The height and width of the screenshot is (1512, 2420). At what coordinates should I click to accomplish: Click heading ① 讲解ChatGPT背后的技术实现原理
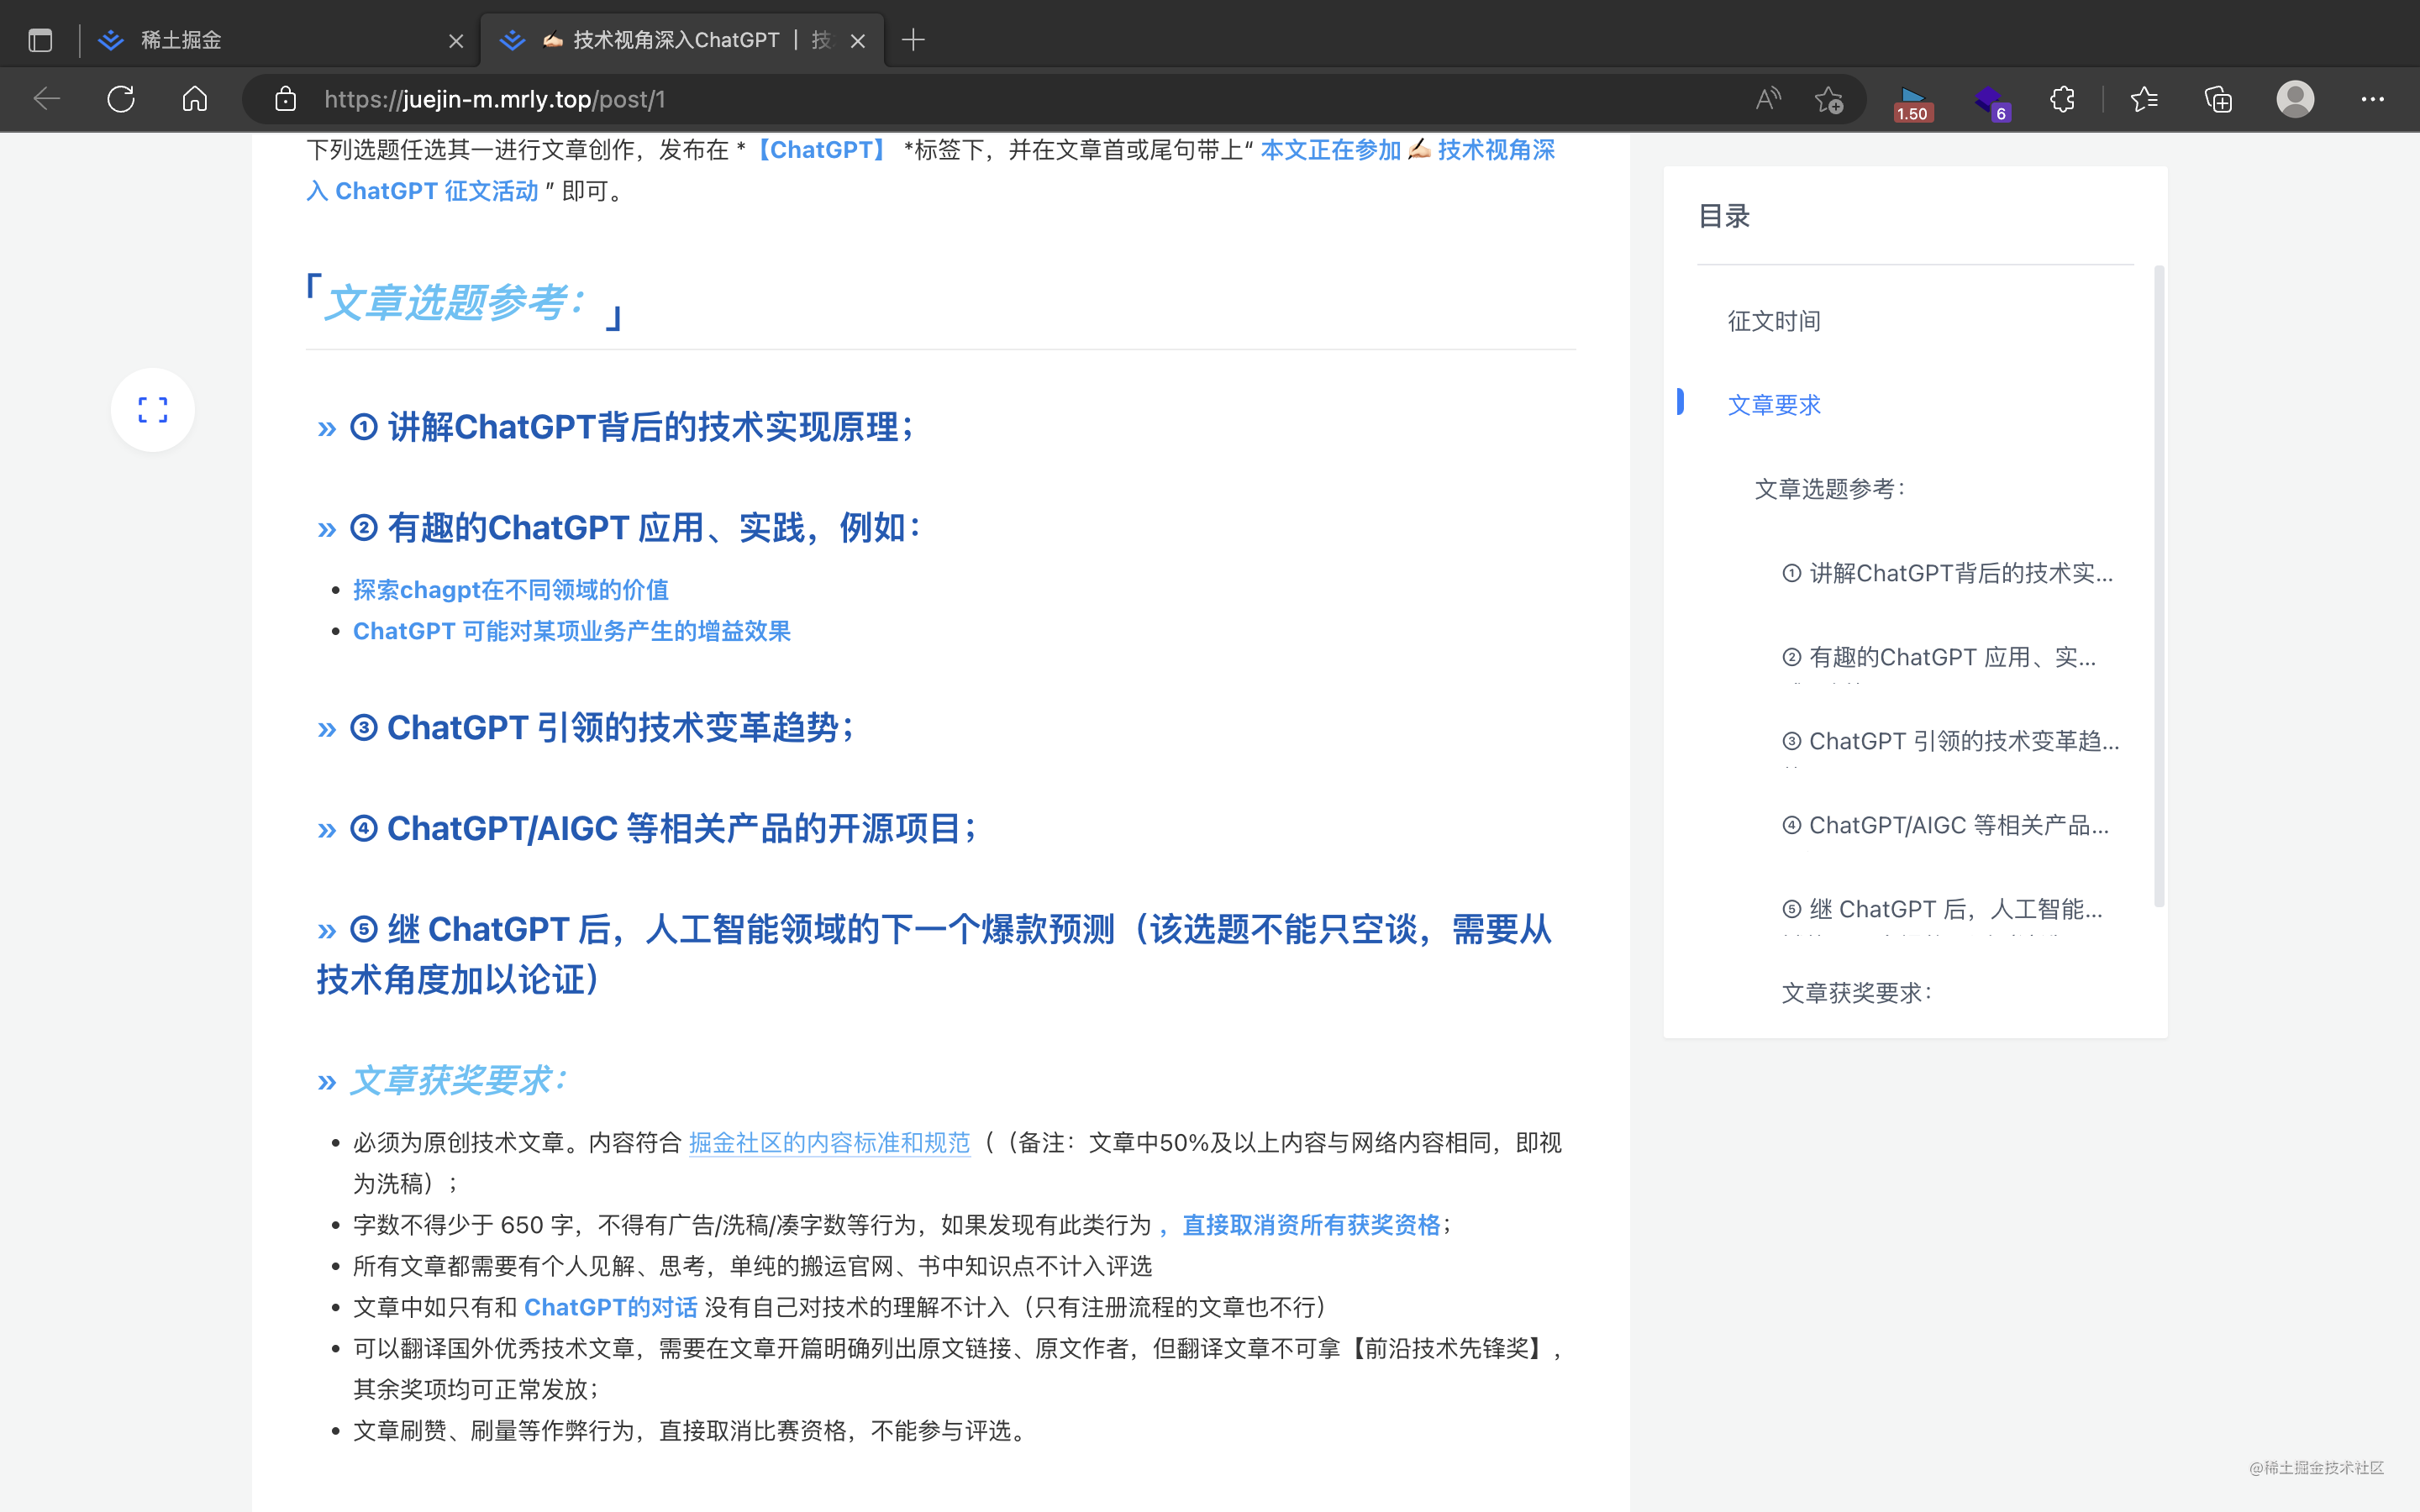(631, 427)
